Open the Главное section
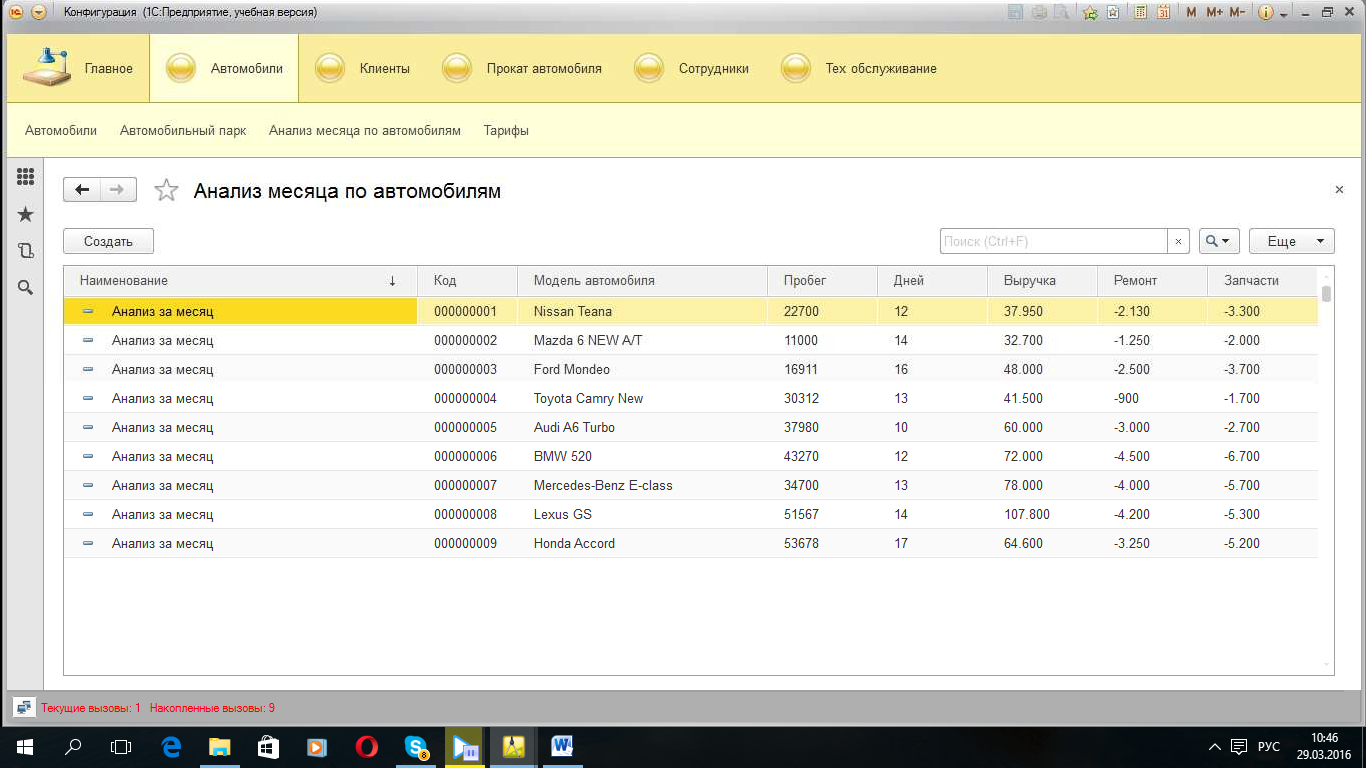1366x768 pixels. [78, 68]
